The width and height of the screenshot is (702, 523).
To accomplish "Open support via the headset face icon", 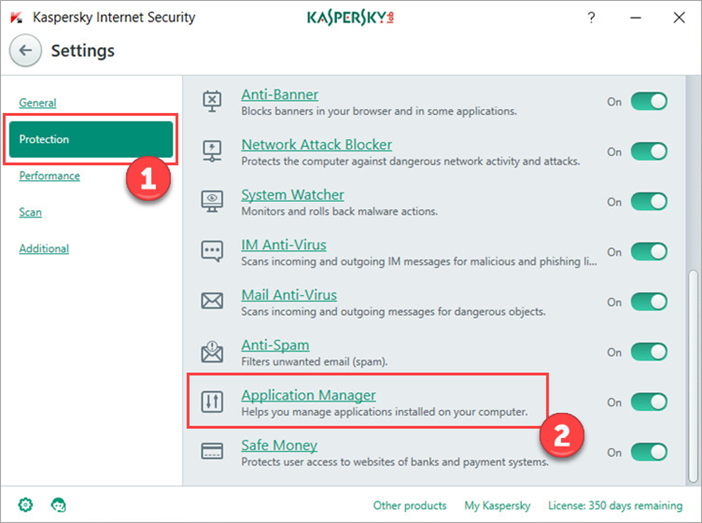I will pos(58,505).
